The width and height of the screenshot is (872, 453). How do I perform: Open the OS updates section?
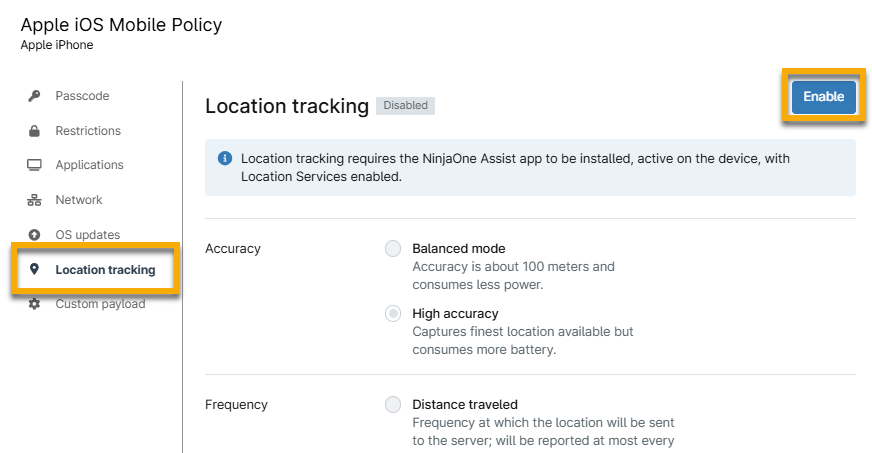87,235
